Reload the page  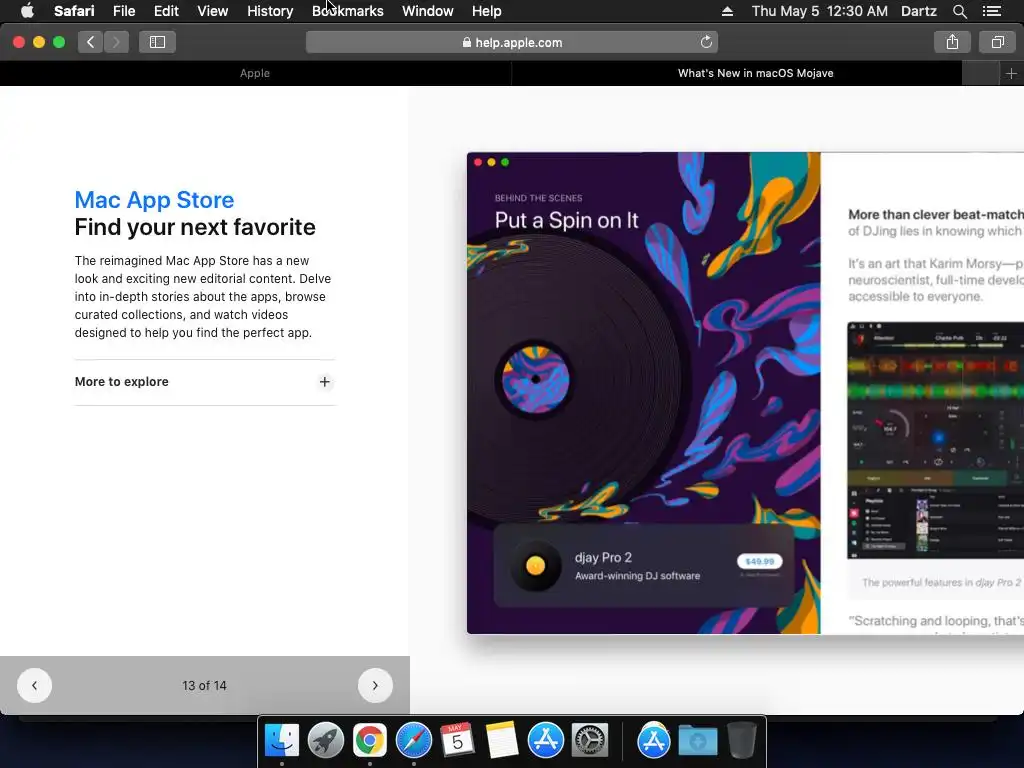coord(706,42)
